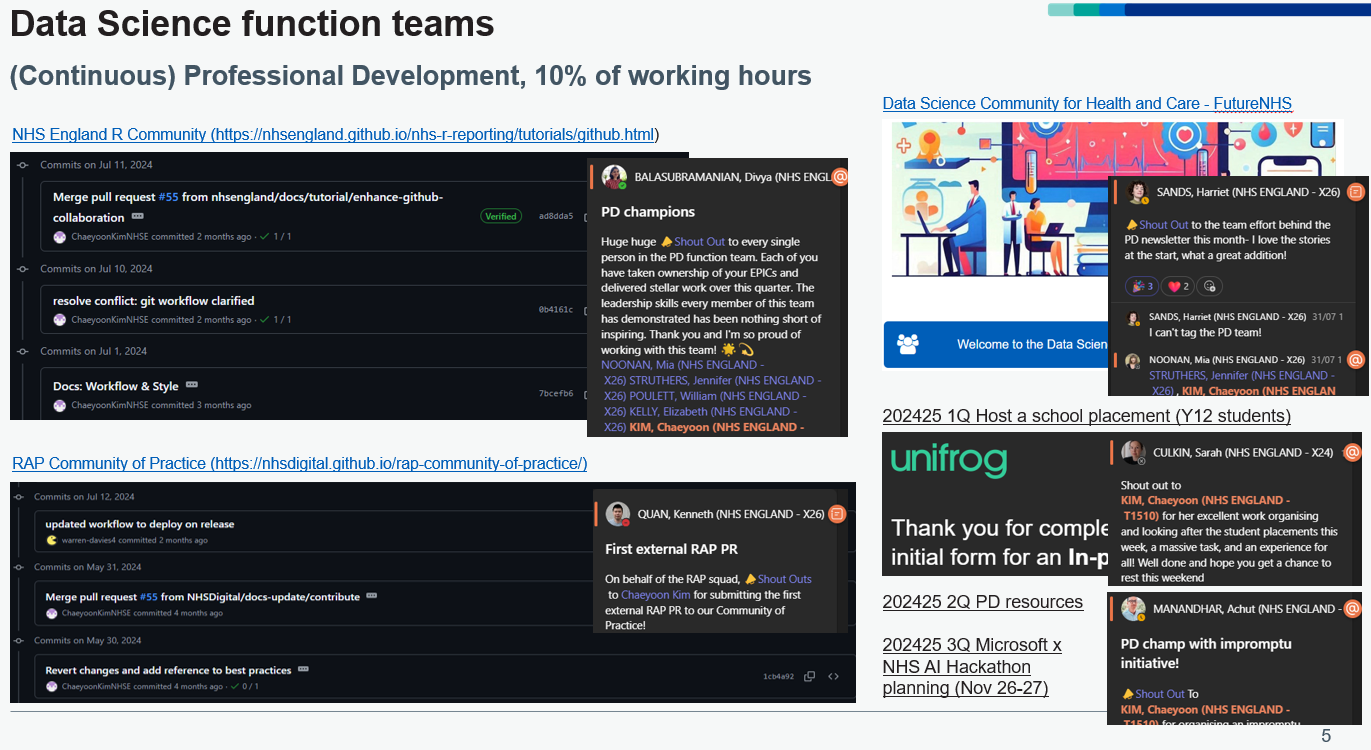
Task: Expand the enhance-github-collaboration commit description ellipsis
Action: tap(137, 216)
